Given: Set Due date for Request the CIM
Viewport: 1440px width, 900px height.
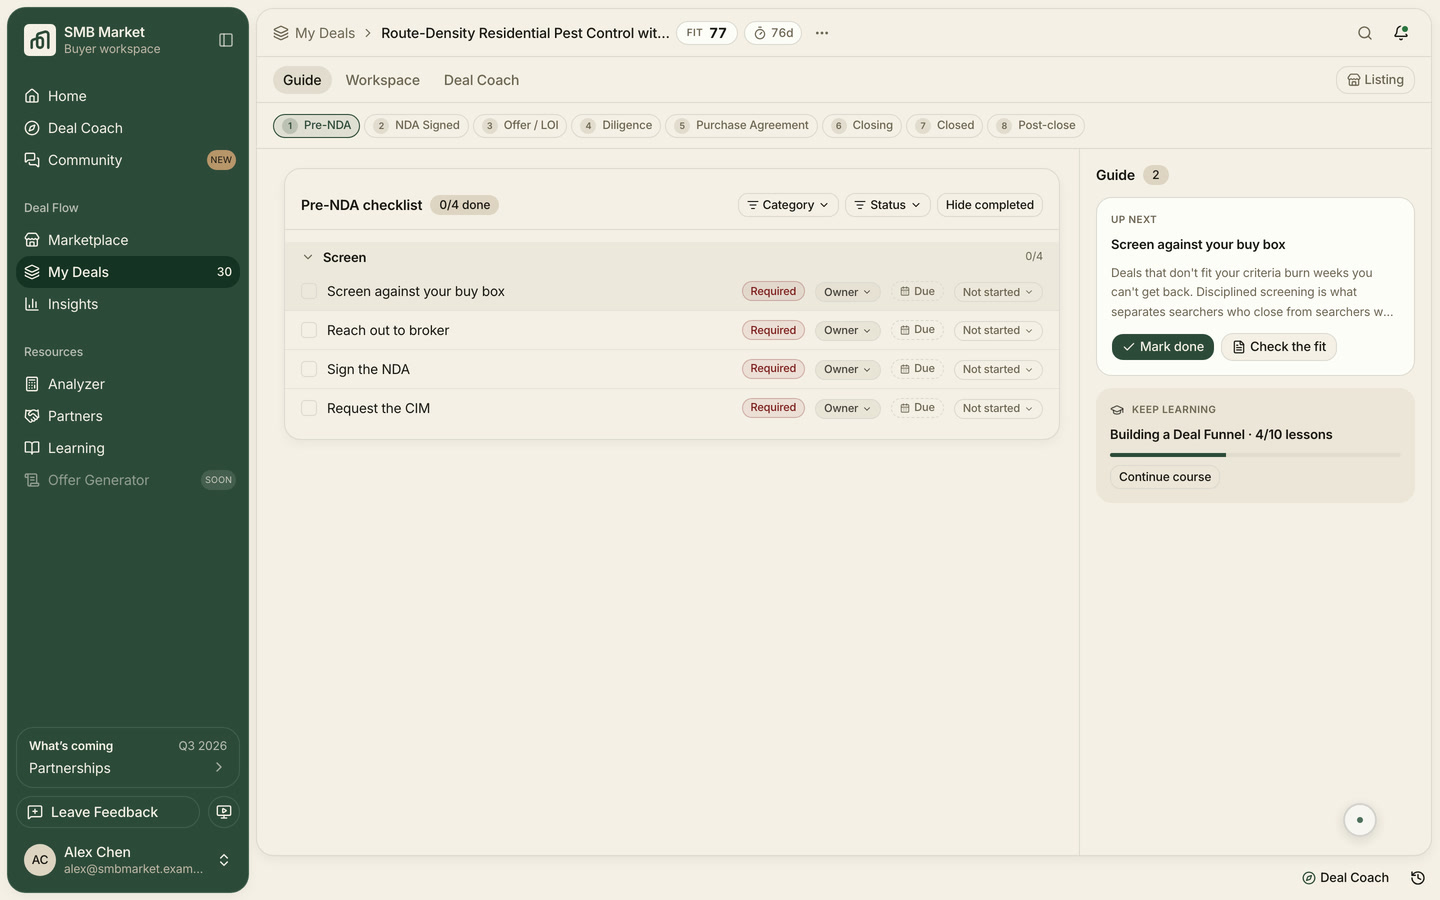Looking at the screenshot, I should pos(918,408).
